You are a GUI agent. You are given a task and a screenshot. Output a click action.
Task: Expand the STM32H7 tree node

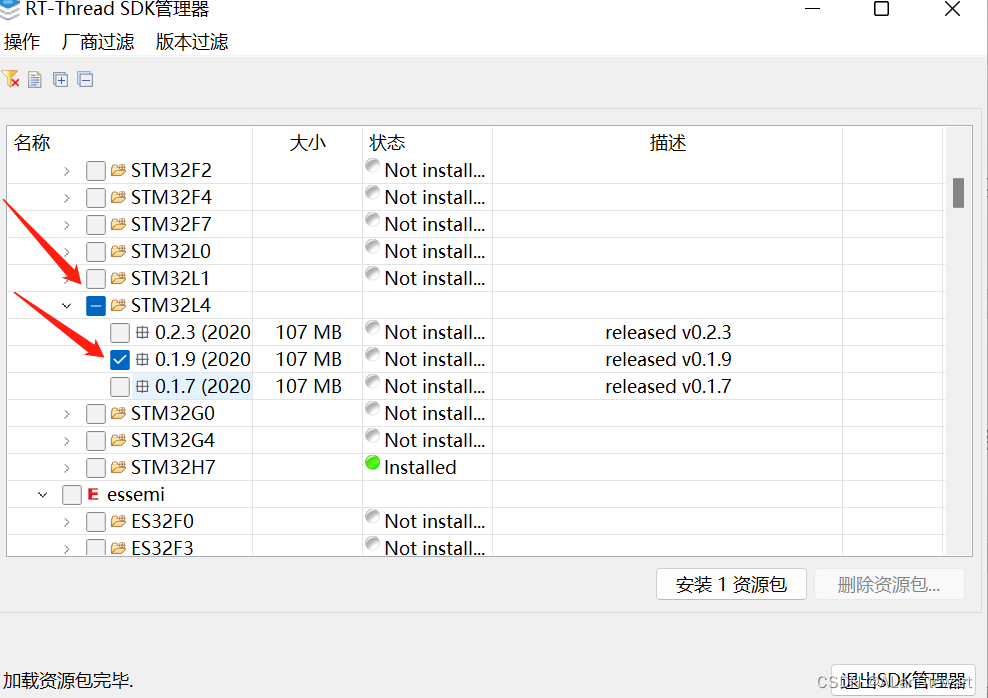coord(67,468)
